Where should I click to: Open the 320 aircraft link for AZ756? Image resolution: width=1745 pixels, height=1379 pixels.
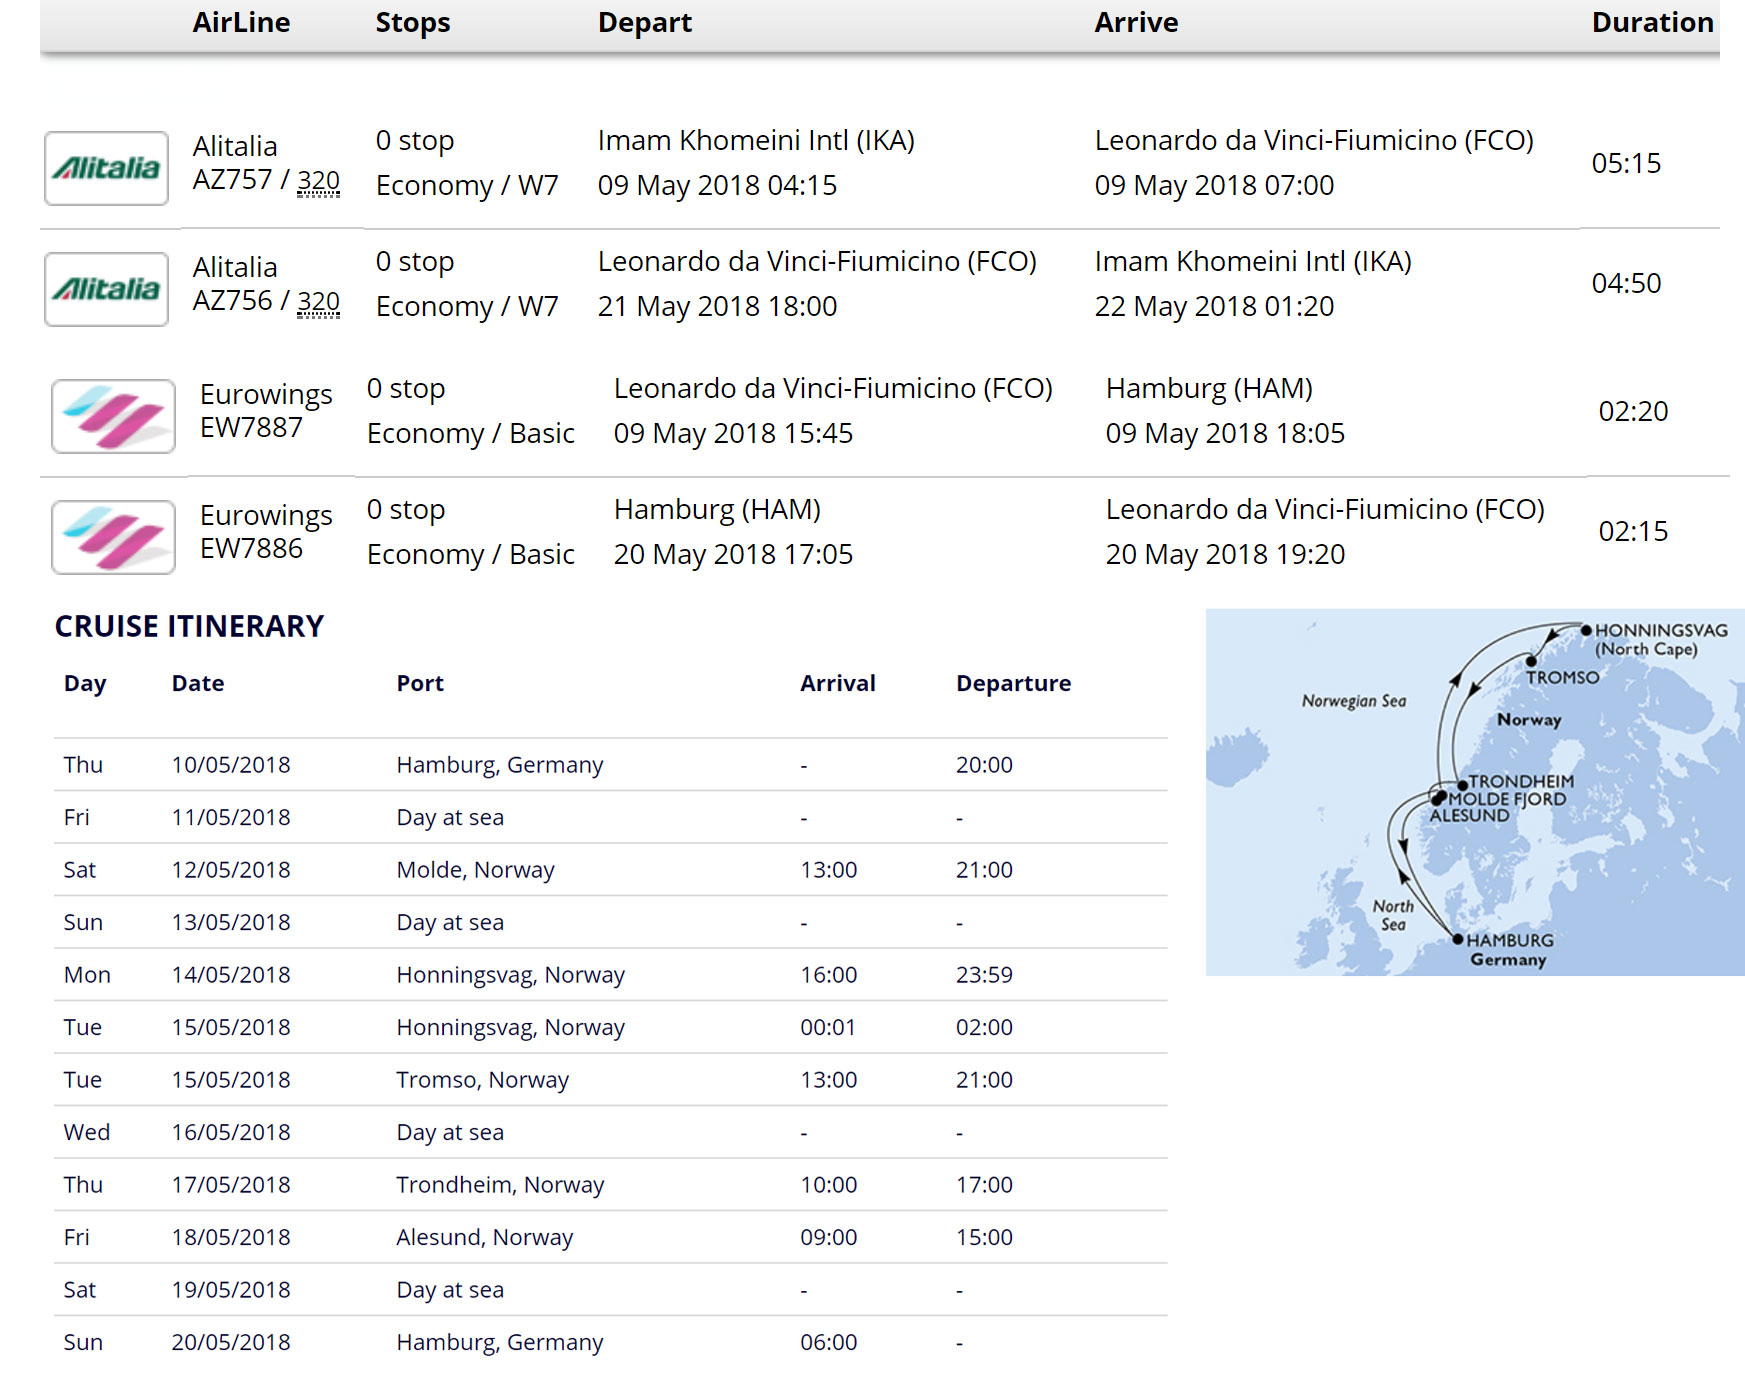(318, 302)
